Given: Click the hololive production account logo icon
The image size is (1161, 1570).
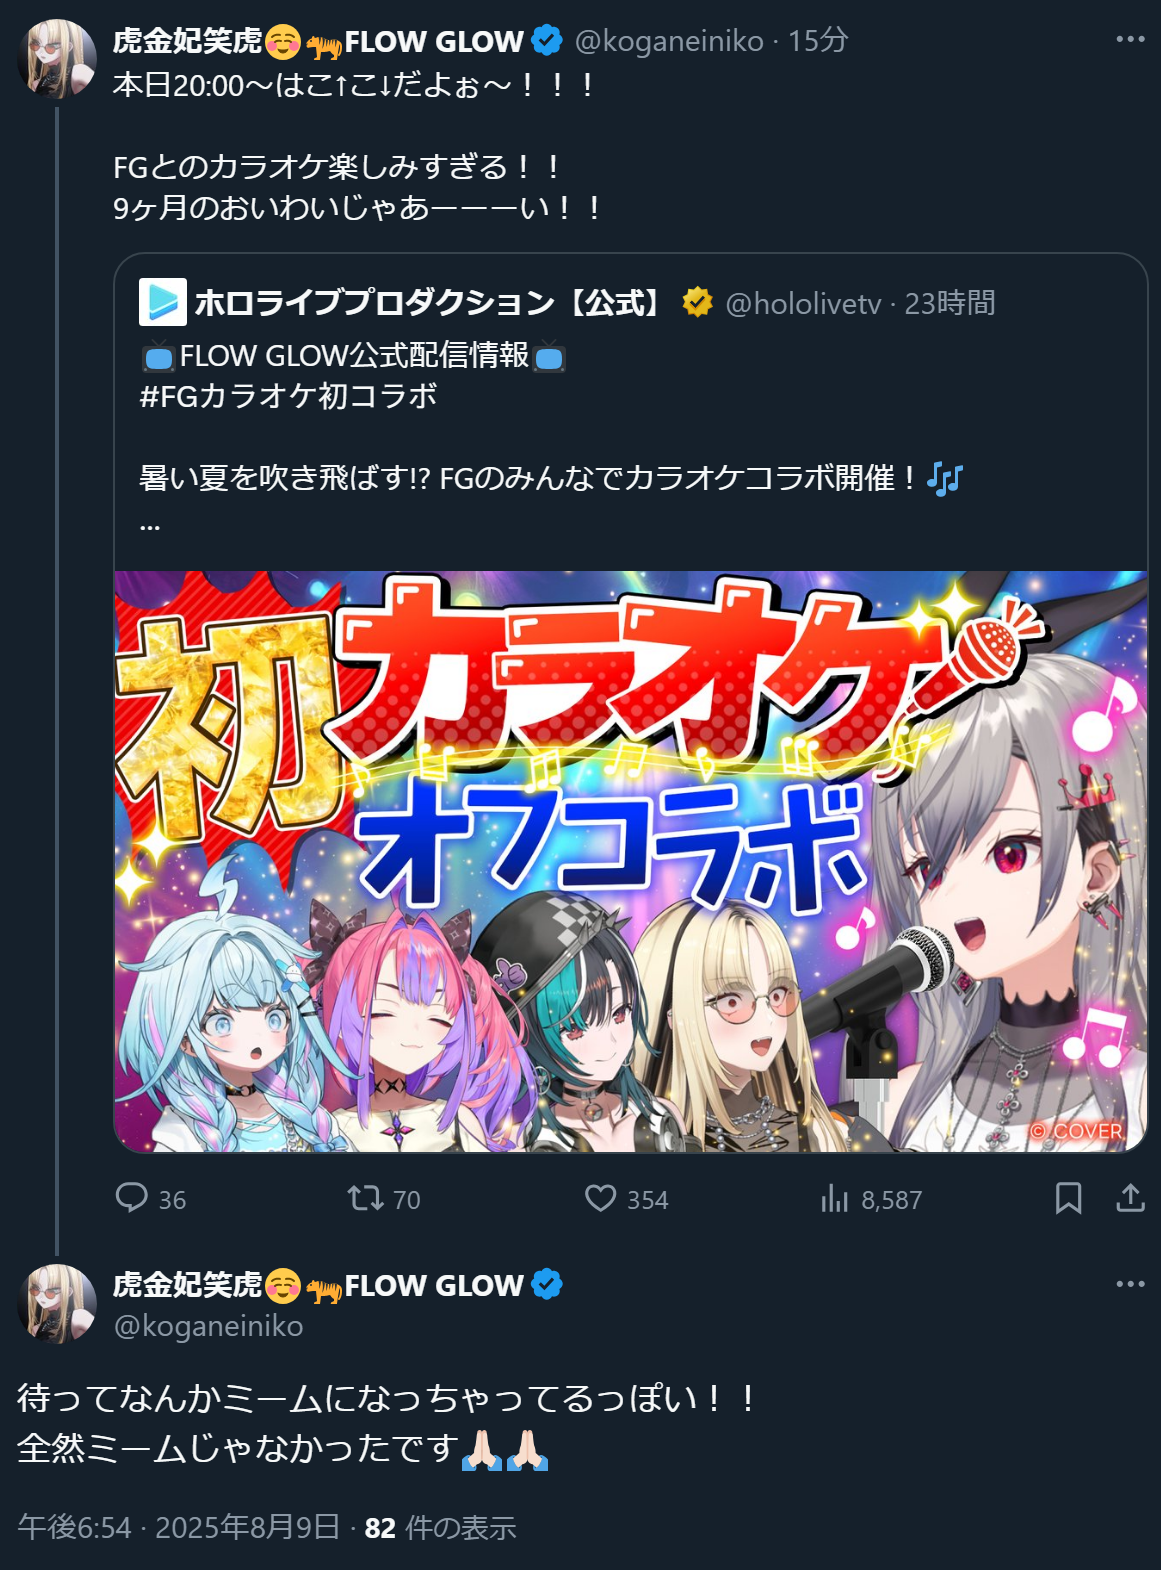Looking at the screenshot, I should 162,302.
